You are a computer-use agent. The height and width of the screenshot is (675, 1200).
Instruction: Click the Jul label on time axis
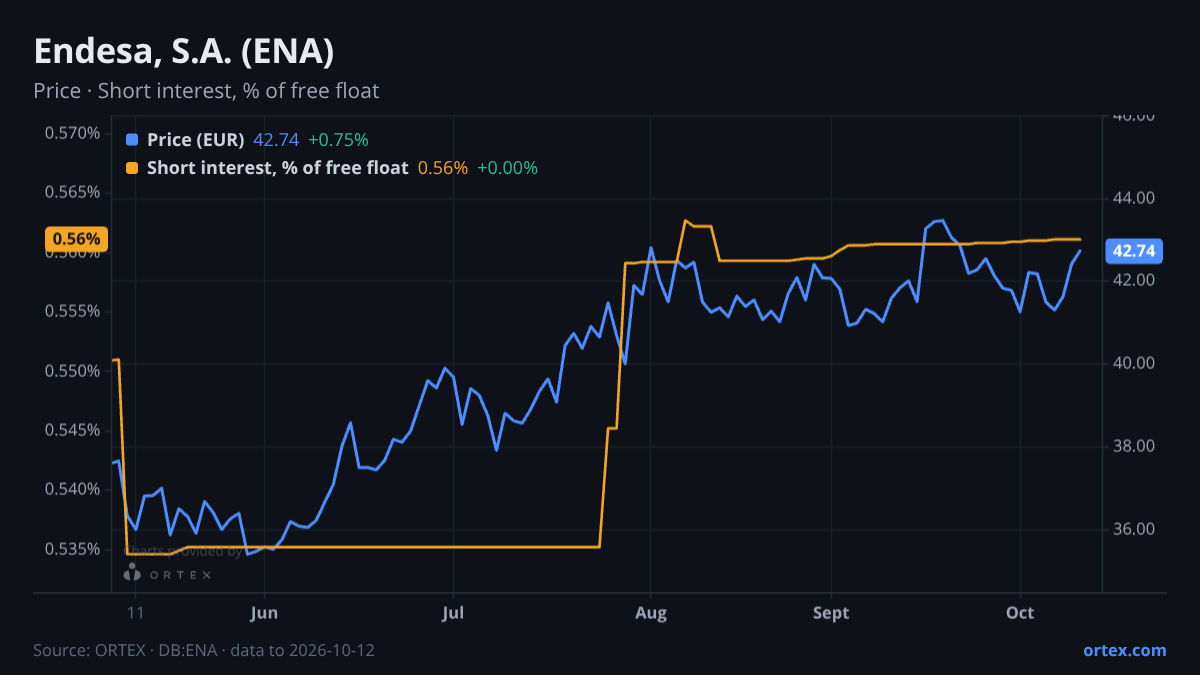(453, 613)
